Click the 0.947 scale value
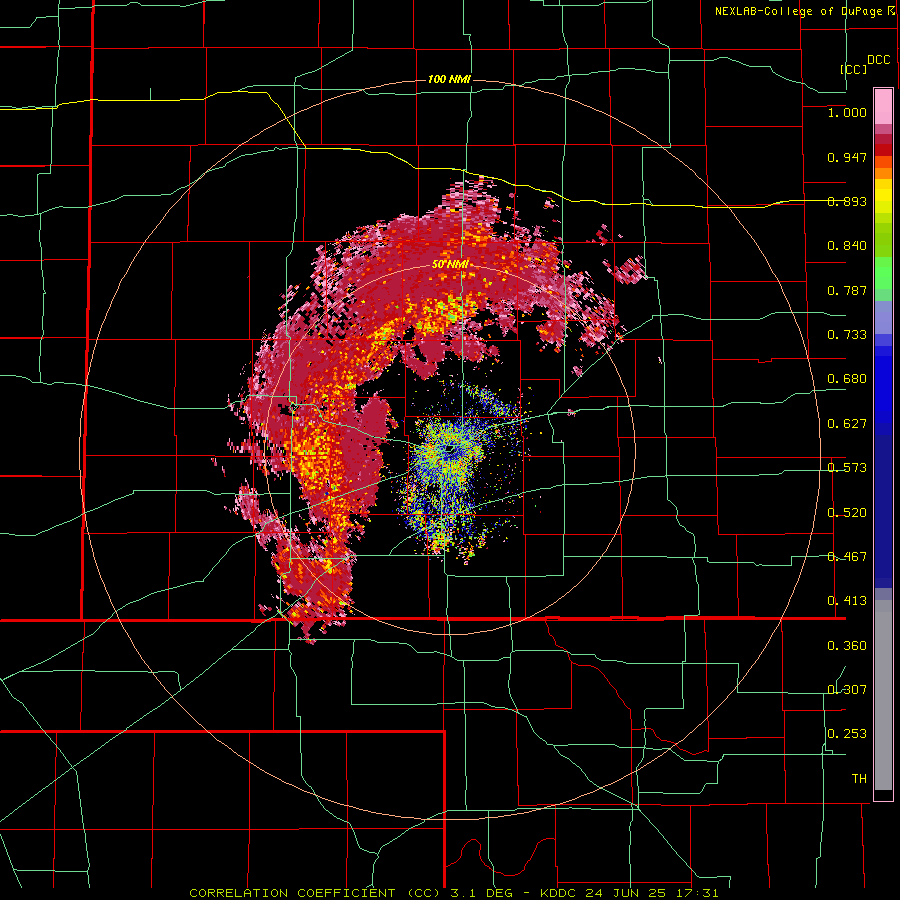 tap(847, 157)
